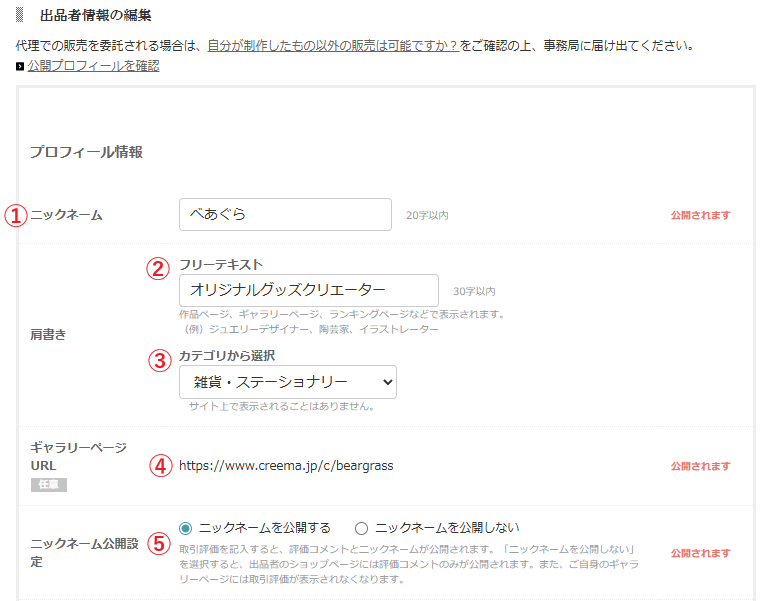Screen dimensions: 770x601
Task: Click the circled number 2 marker
Action: tap(157, 268)
